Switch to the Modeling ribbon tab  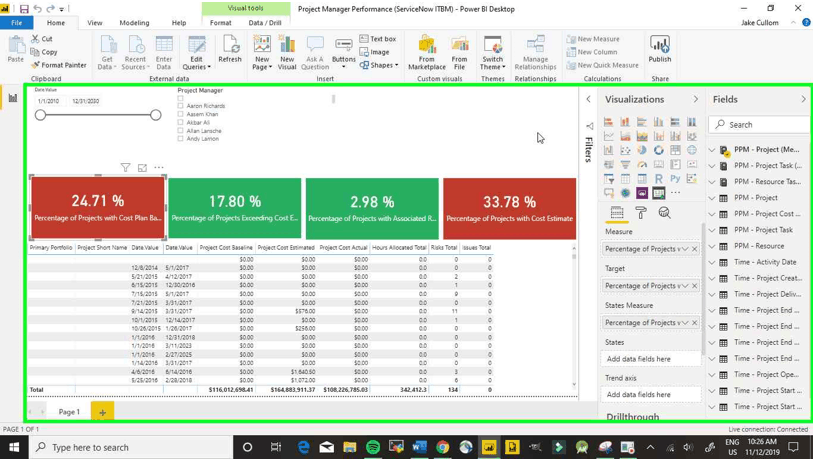click(134, 23)
